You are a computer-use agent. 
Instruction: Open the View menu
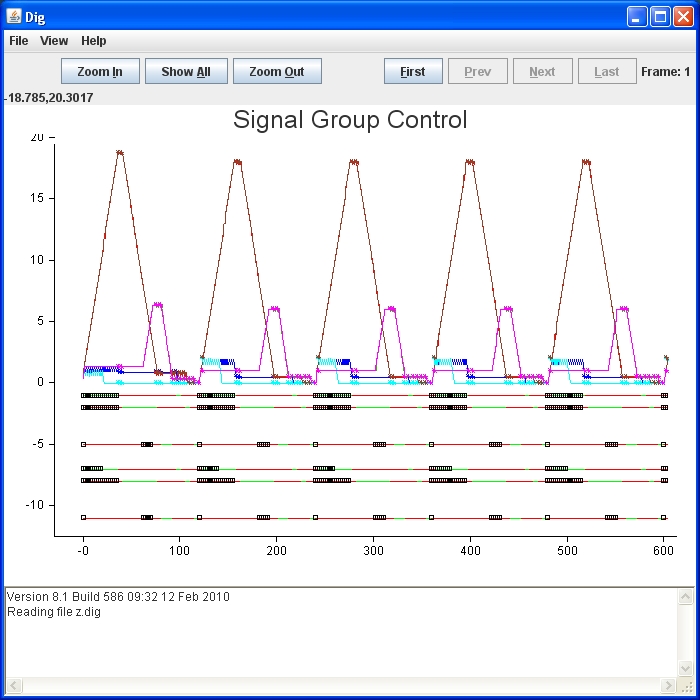tap(54, 41)
